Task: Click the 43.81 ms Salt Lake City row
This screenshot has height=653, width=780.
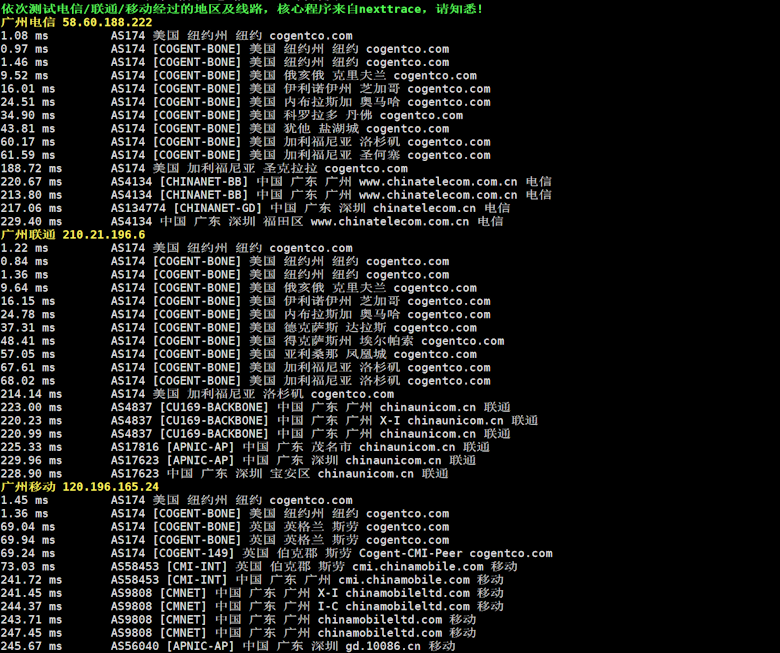Action: [225, 129]
